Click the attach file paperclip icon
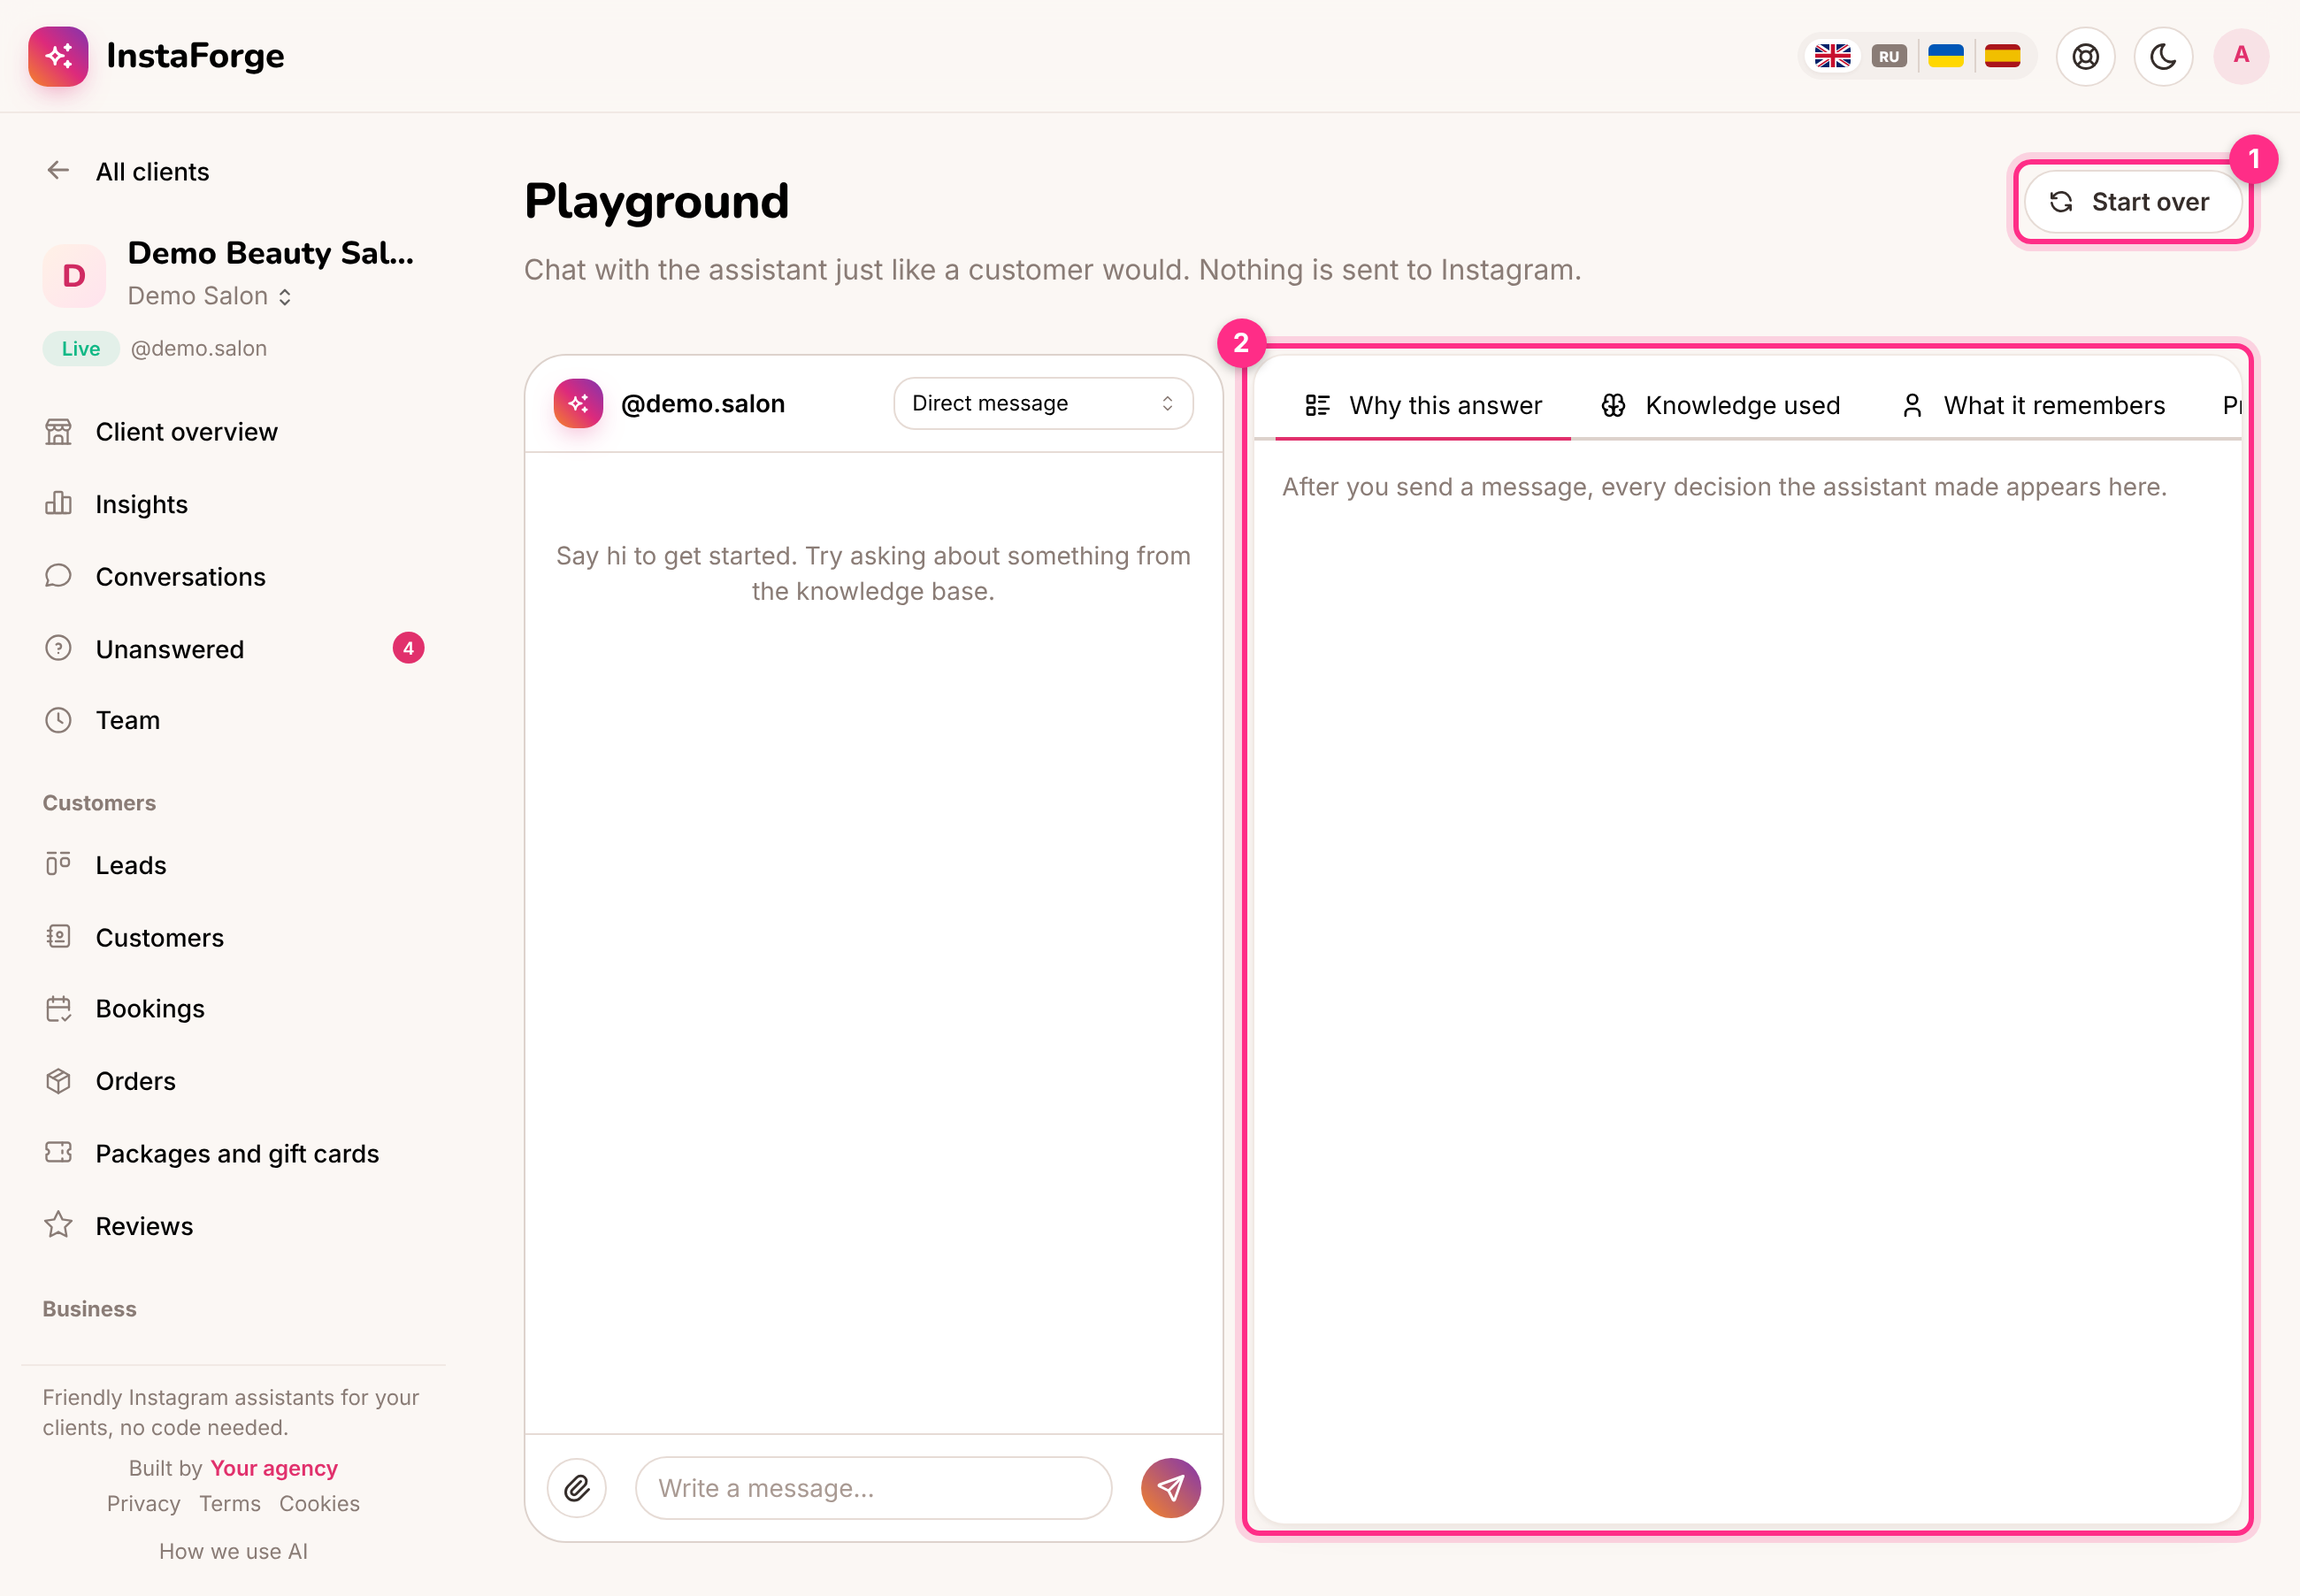Image resolution: width=2300 pixels, height=1596 pixels. click(x=577, y=1488)
